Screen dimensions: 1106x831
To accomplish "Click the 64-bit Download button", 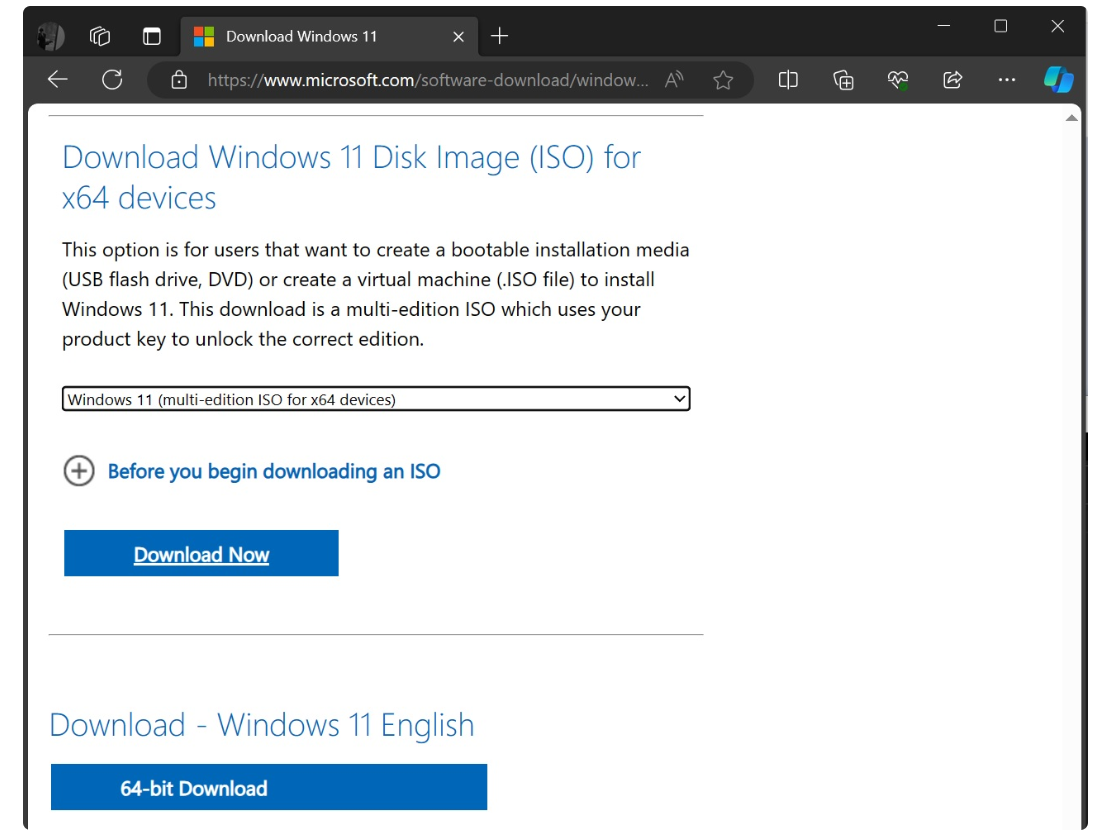I will coord(269,787).
